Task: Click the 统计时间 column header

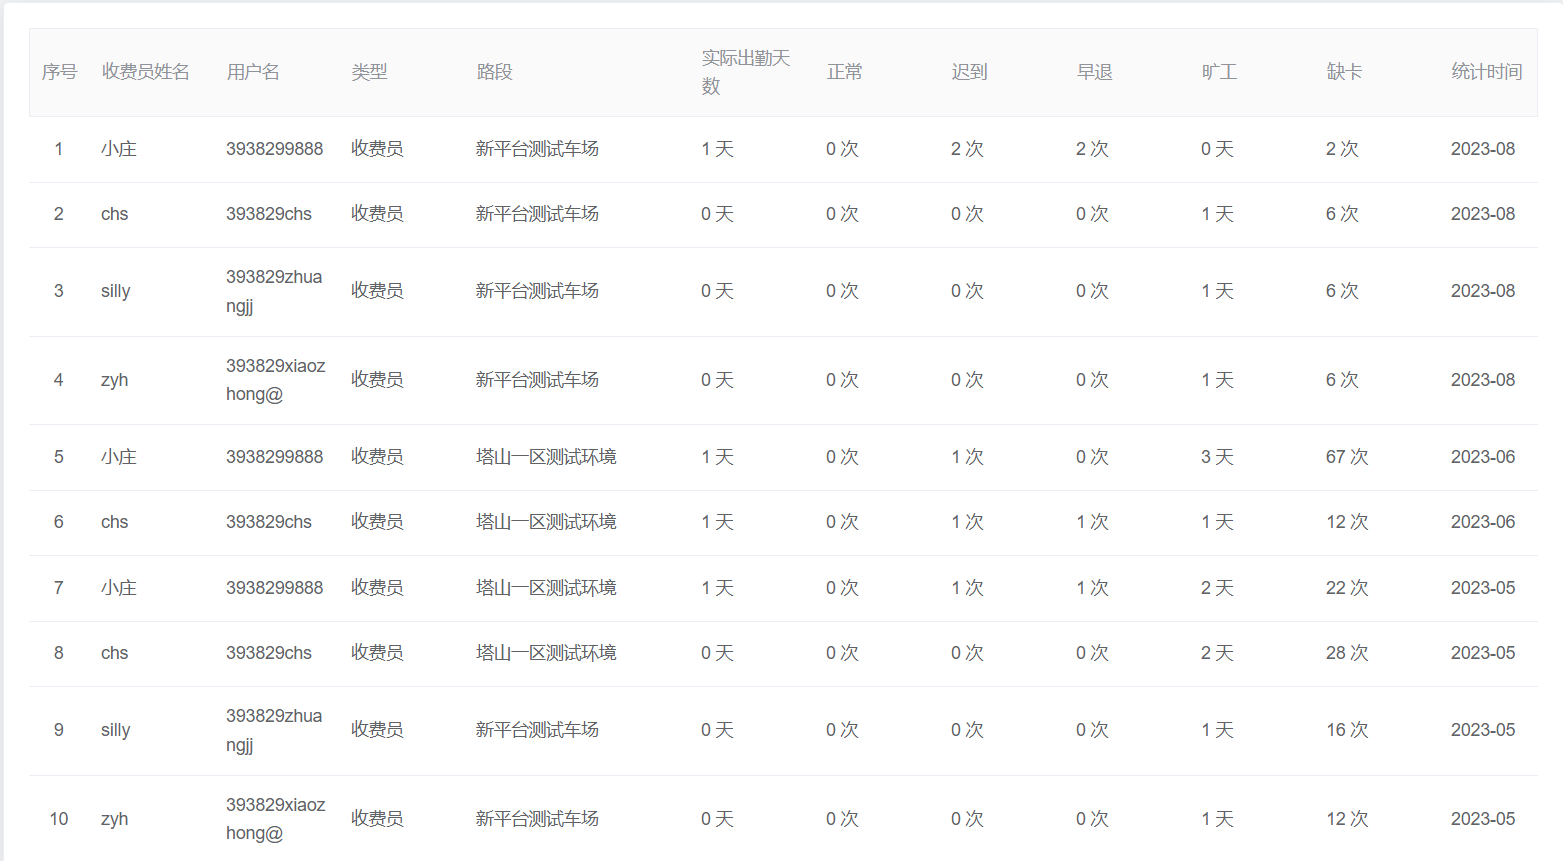Action: click(1486, 72)
